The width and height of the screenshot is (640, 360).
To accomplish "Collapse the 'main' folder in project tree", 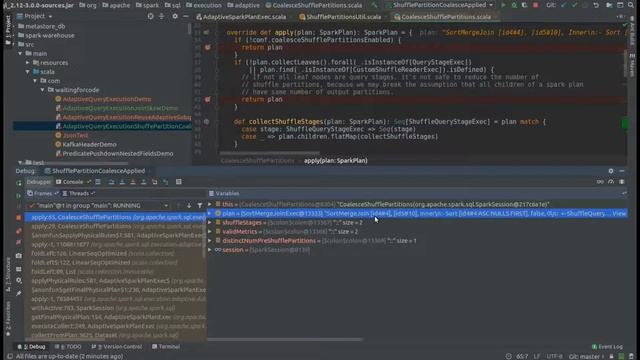I will (20, 53).
